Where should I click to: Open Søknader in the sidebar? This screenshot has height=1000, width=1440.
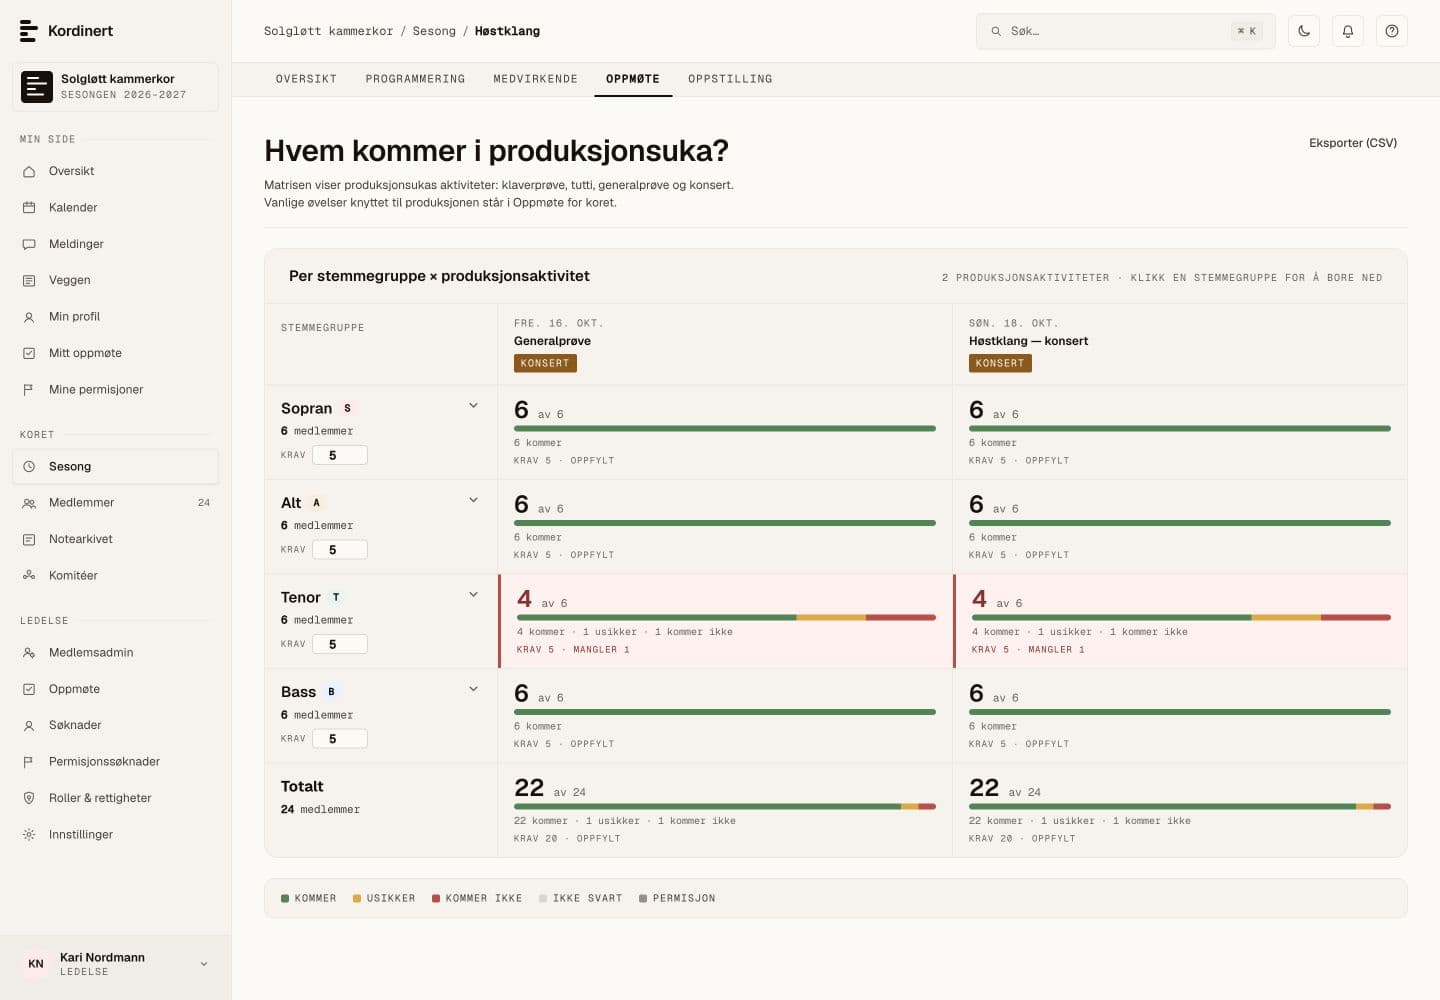coord(116,726)
